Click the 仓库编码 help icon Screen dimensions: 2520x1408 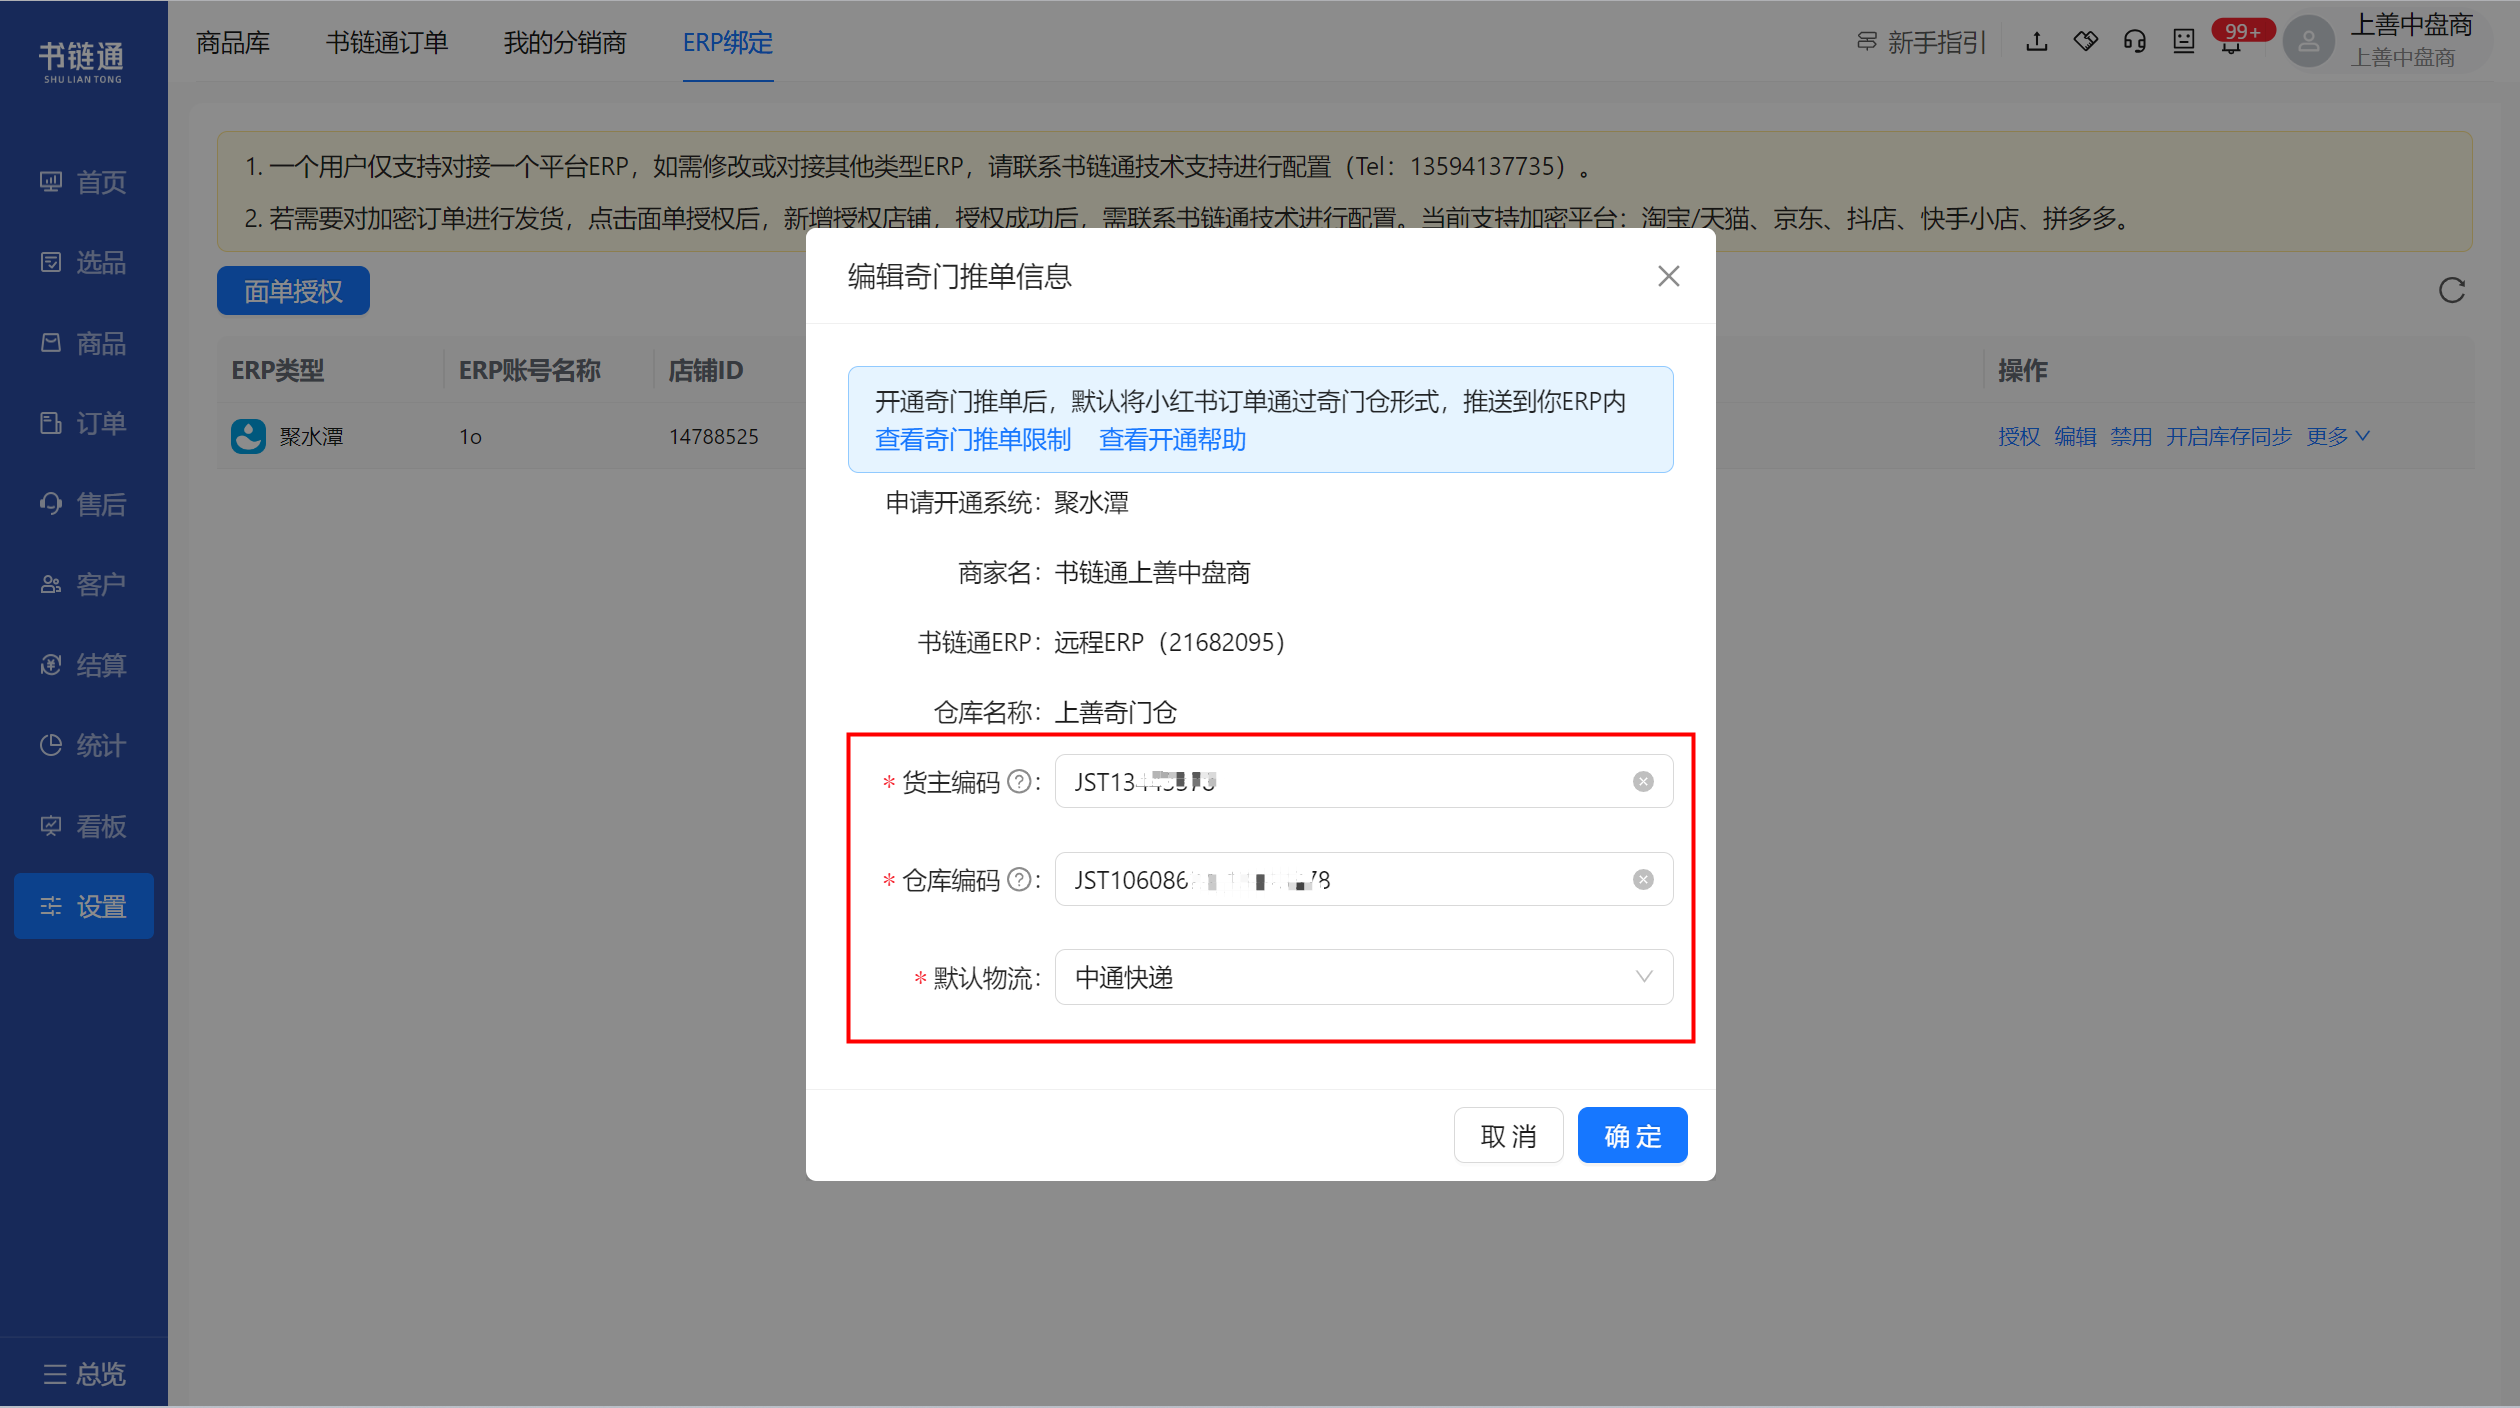point(1019,879)
